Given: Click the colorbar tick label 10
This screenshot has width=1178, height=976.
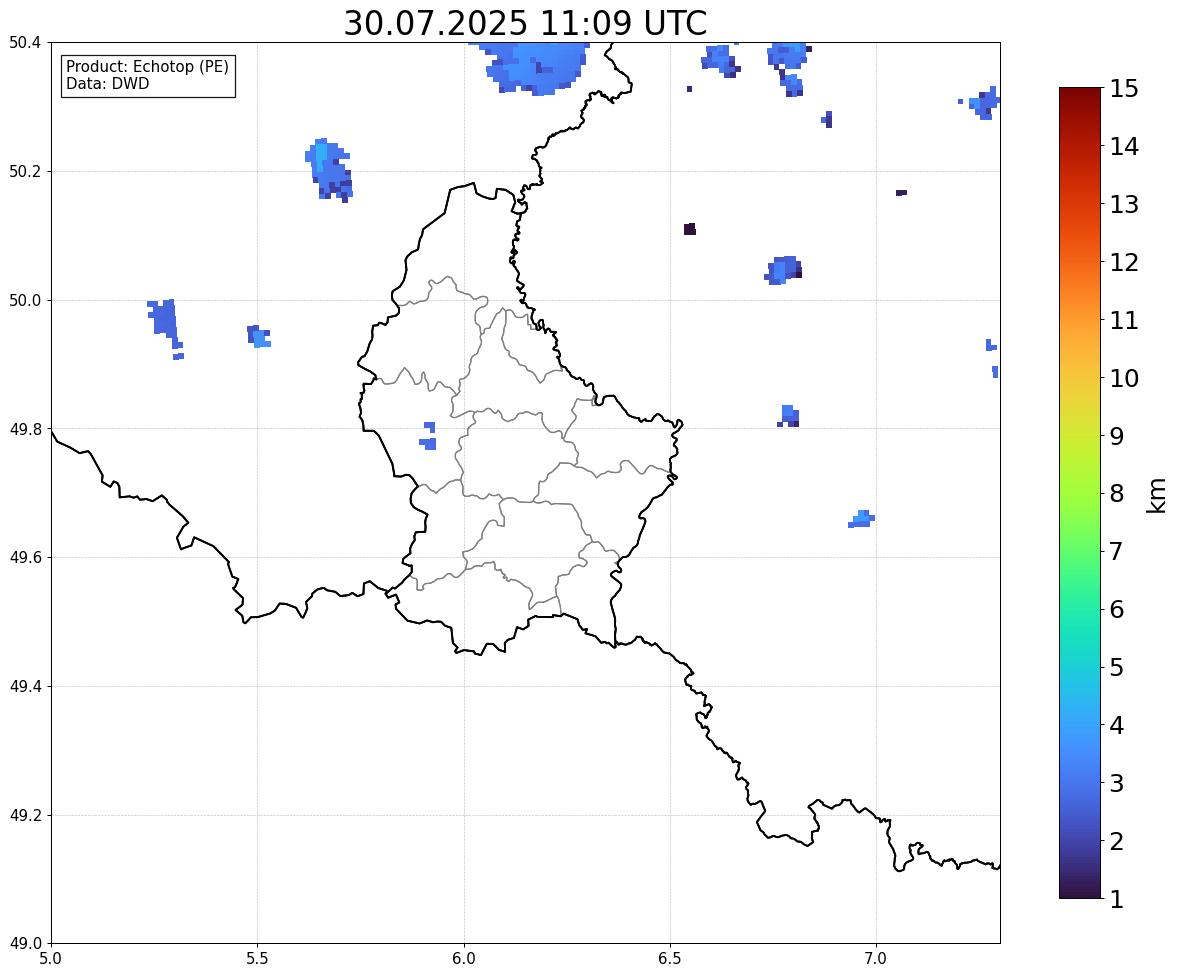Looking at the screenshot, I should coord(1124,378).
